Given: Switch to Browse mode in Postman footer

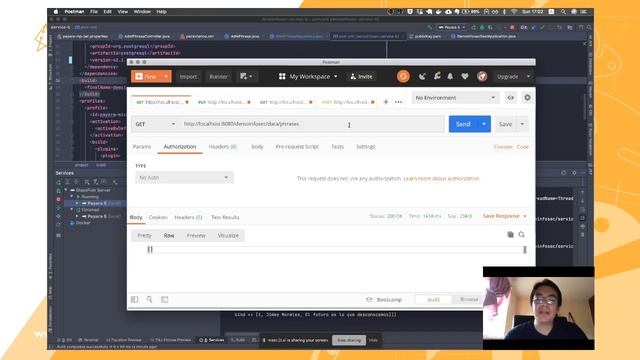Looking at the screenshot, I should tap(469, 300).
